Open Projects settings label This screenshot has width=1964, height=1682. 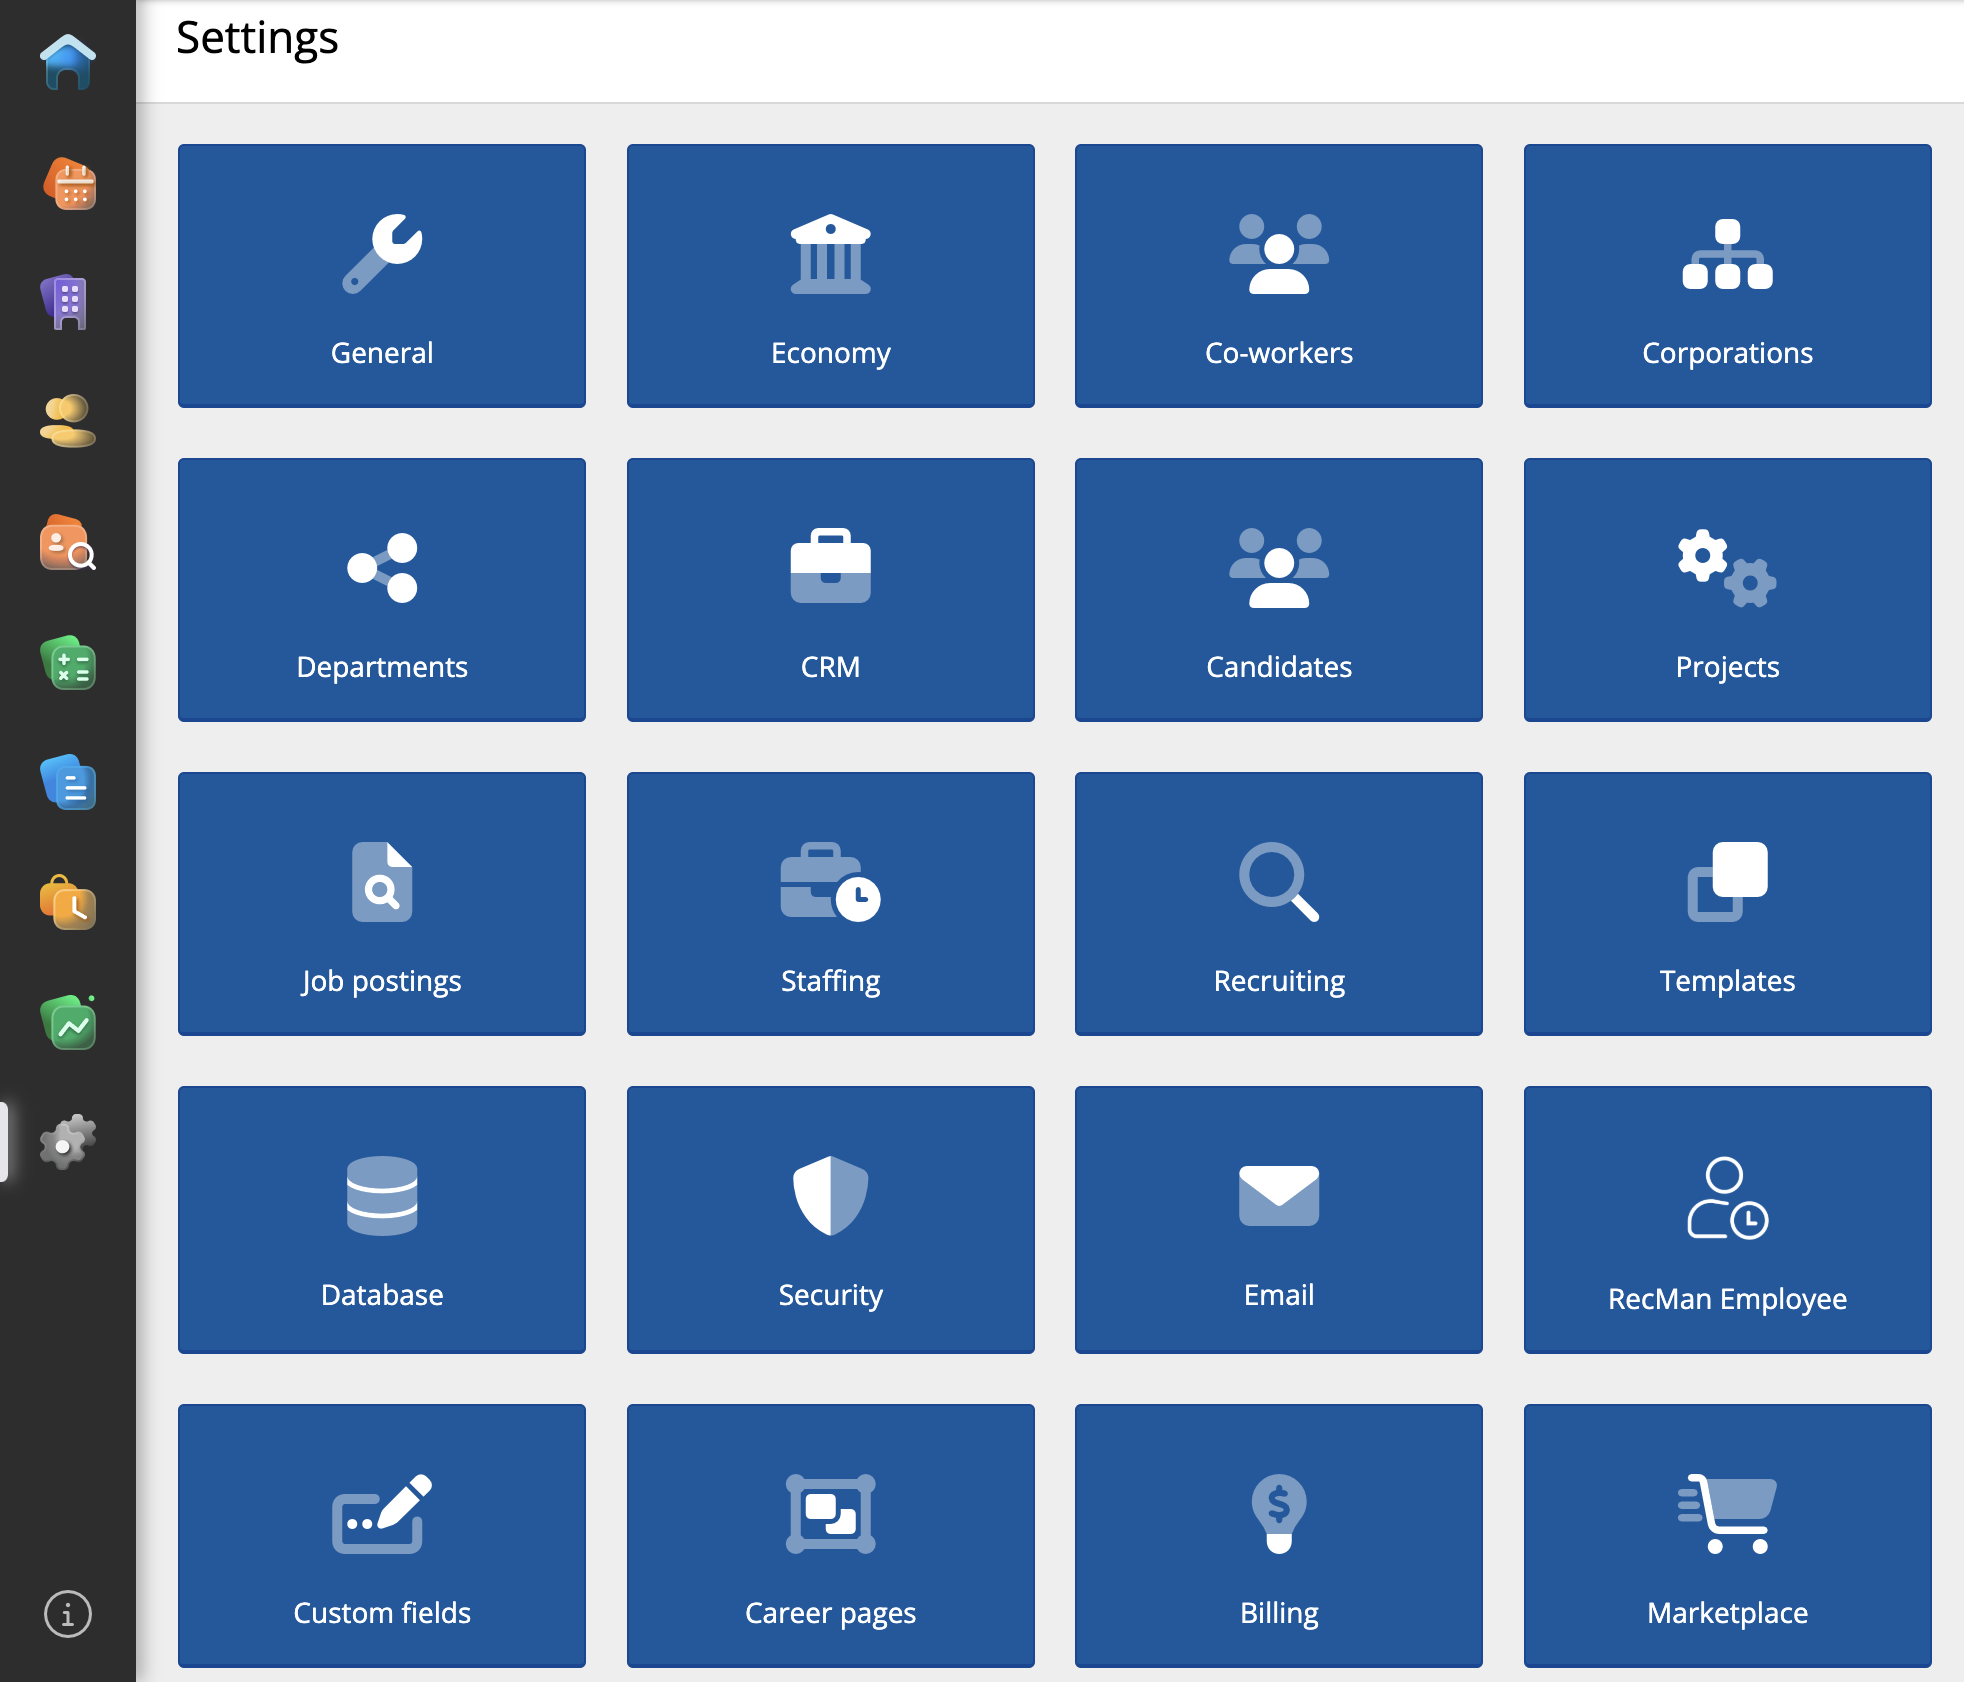(x=1727, y=667)
